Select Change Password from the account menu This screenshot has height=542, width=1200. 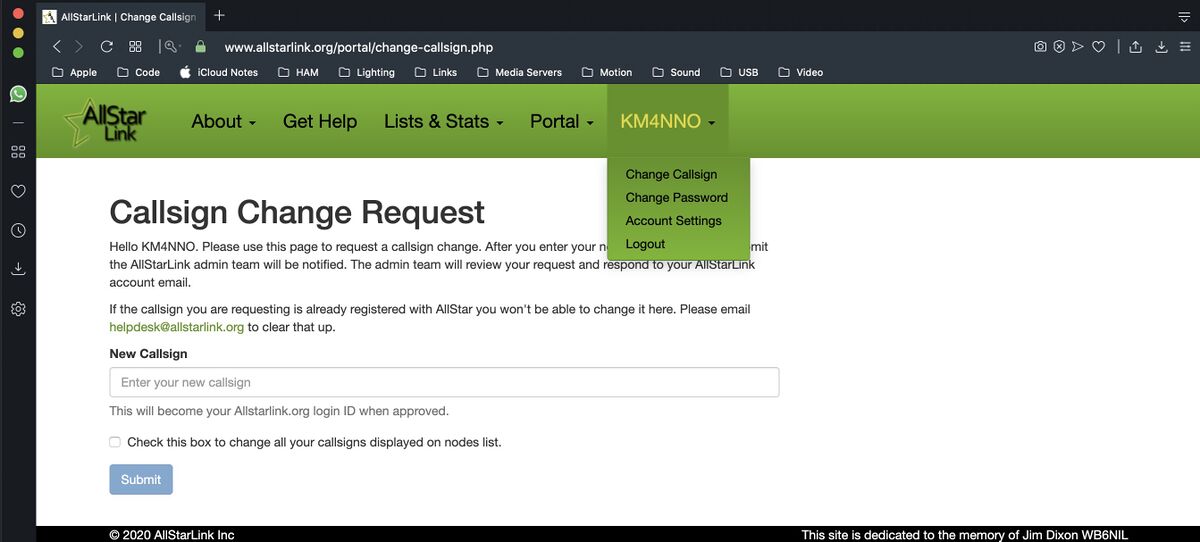(x=676, y=197)
